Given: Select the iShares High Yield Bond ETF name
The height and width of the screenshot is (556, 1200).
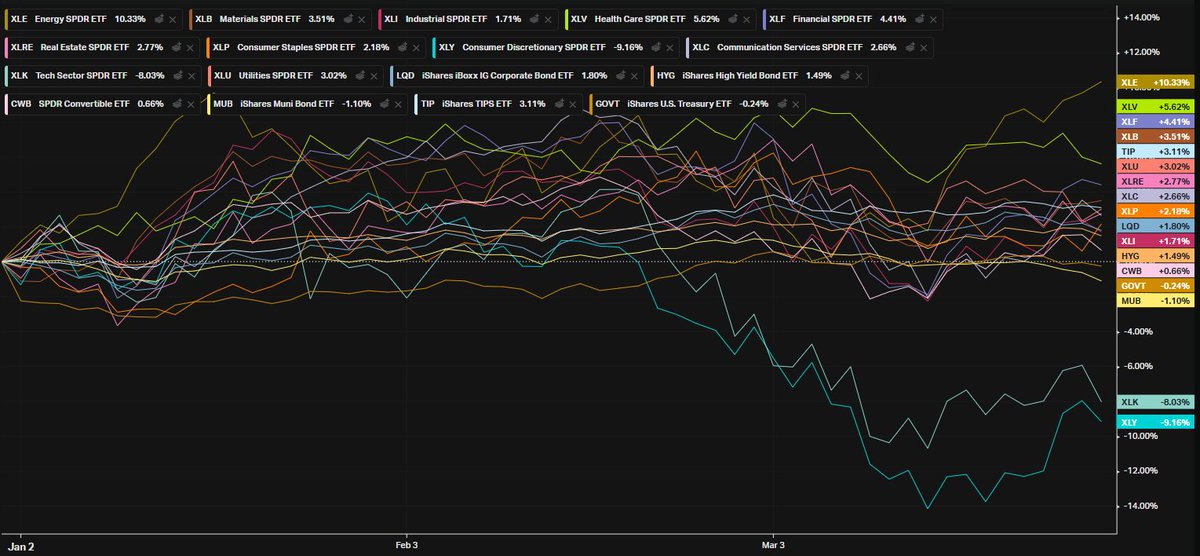Looking at the screenshot, I should 740,76.
